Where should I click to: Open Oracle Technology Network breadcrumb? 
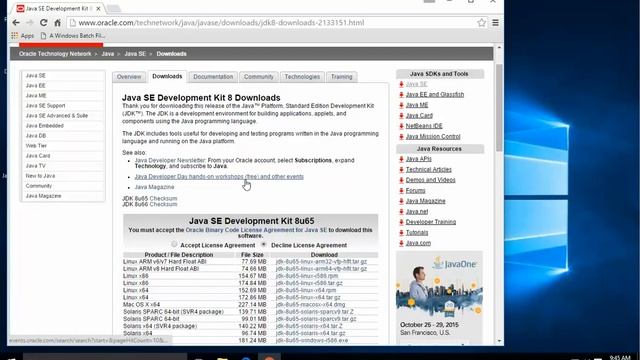point(55,54)
